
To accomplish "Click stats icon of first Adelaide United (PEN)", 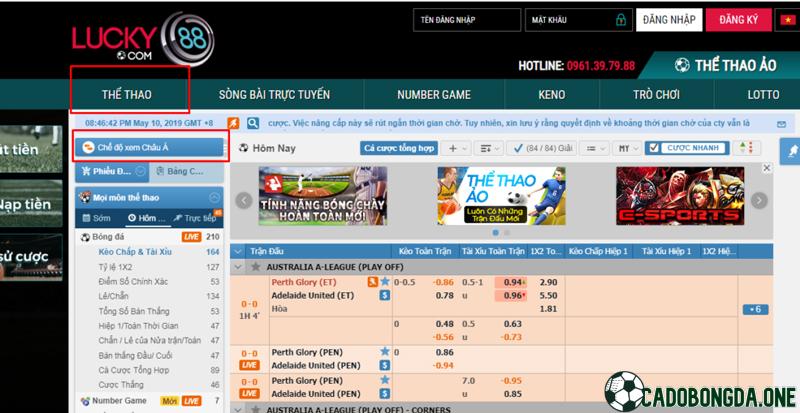I will [385, 366].
